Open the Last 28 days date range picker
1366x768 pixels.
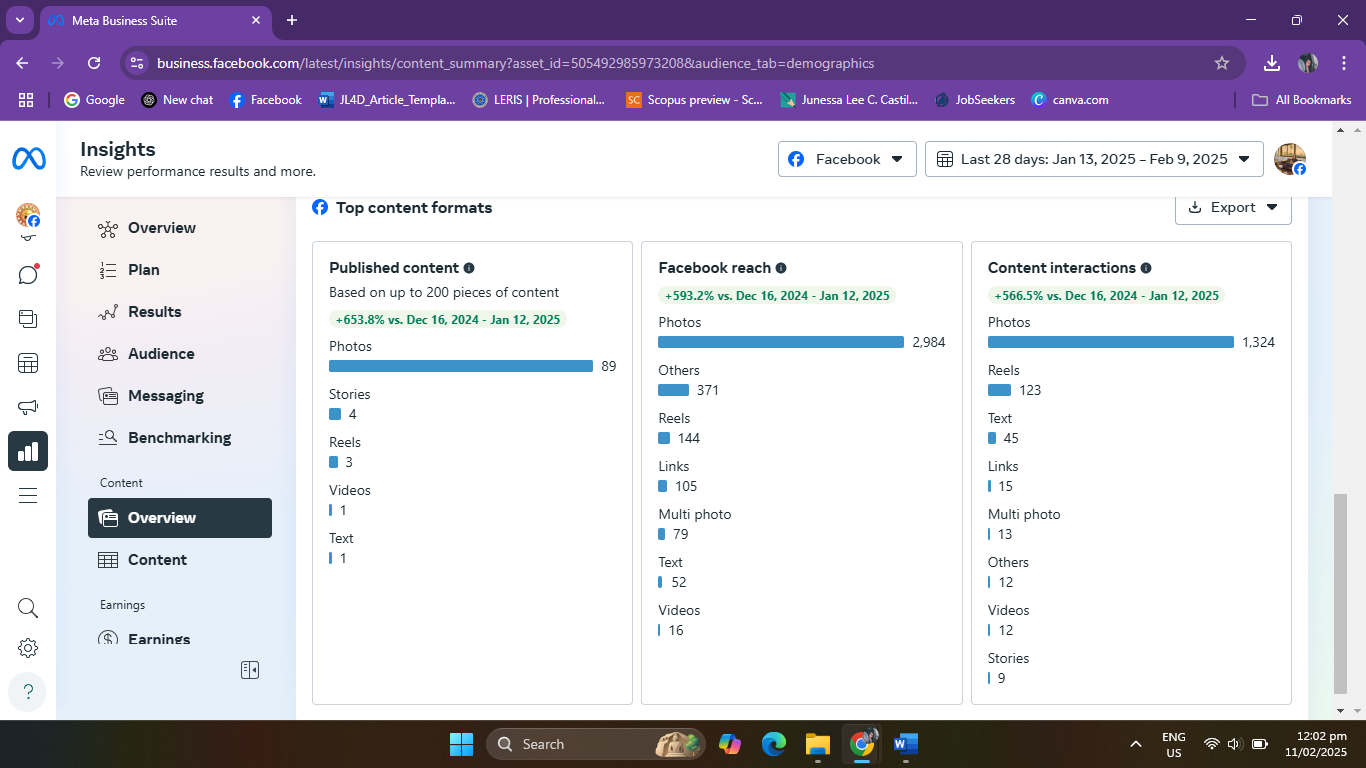[x=1093, y=159]
